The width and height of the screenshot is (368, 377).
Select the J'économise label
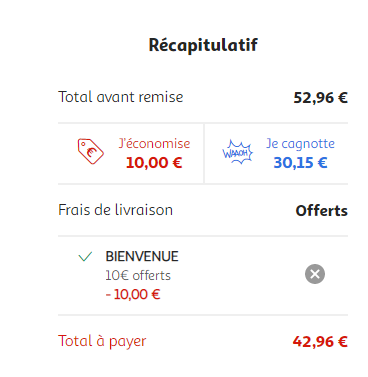tap(154, 144)
